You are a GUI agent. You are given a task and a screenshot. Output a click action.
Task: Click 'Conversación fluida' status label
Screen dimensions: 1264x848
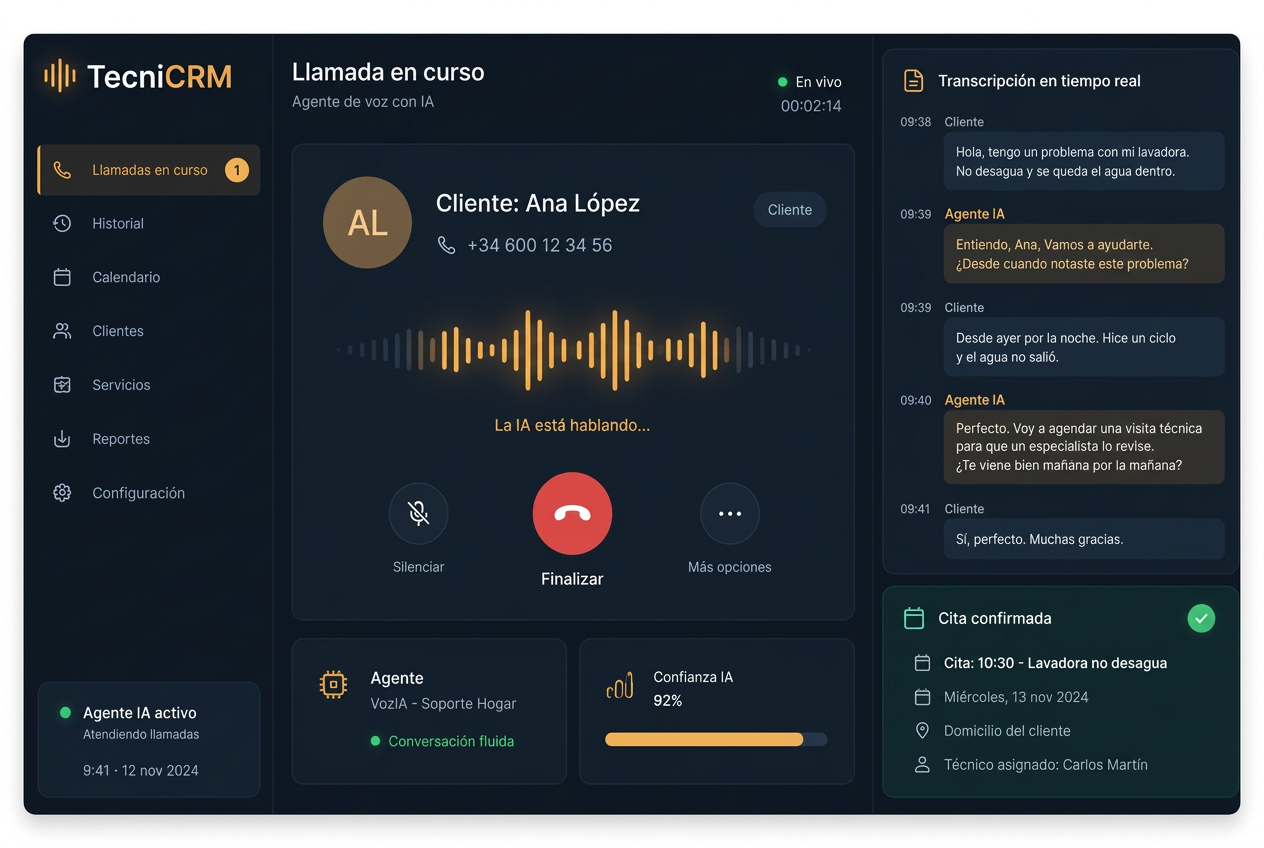click(451, 741)
